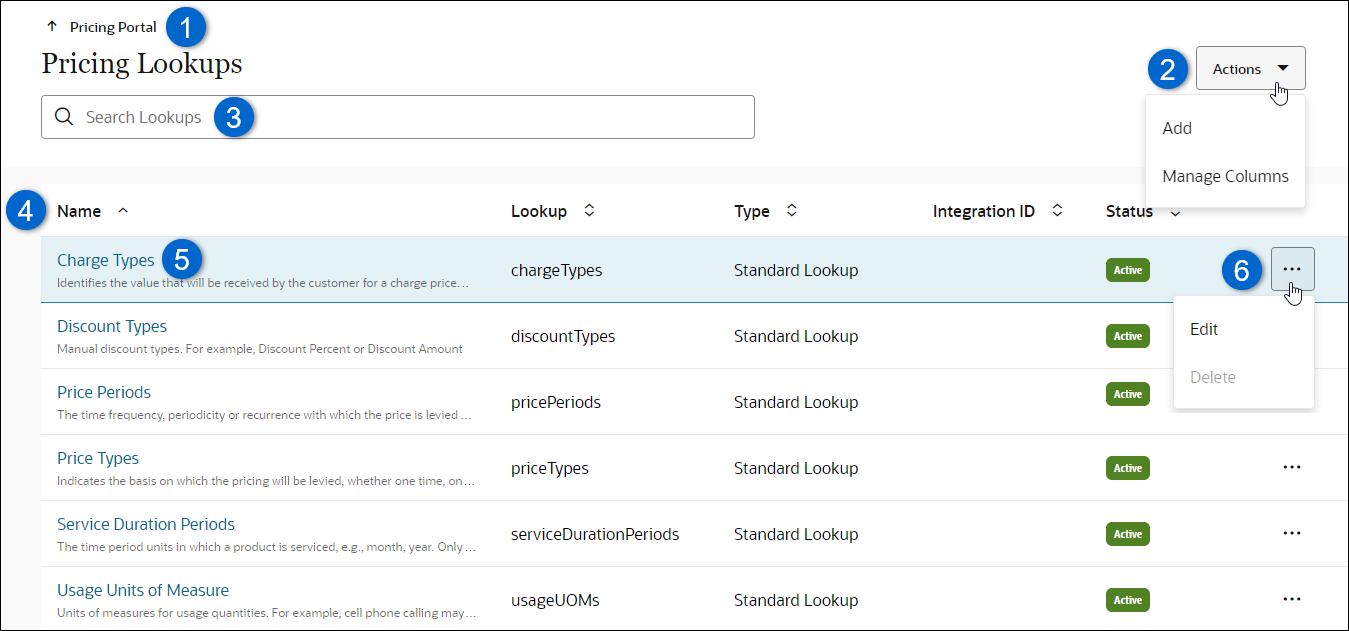Screen dimensions: 1349x631
Task: Open row actions ellipsis for Service Duration Periods
Action: coord(1292,533)
